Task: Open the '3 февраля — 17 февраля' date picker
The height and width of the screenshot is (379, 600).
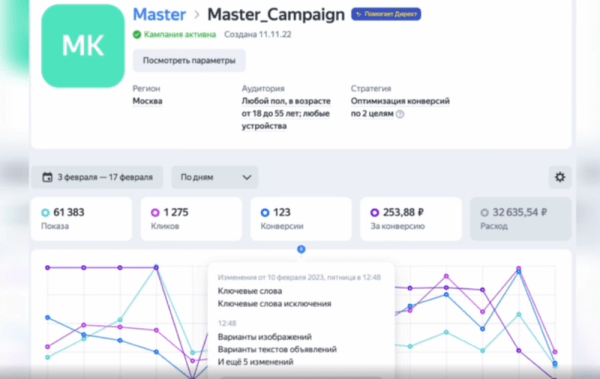Action: tap(97, 177)
